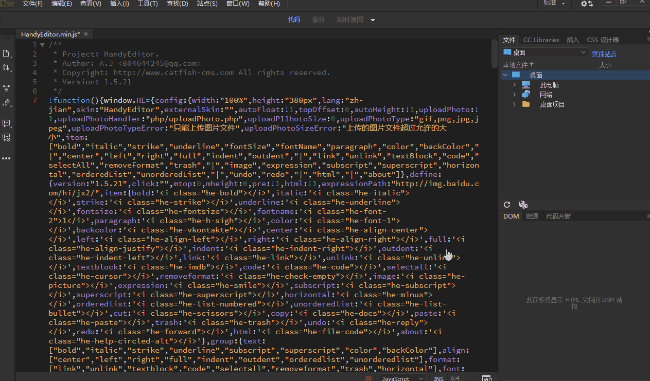
Task: Open the 帮助(H) menu
Action: (269, 3)
